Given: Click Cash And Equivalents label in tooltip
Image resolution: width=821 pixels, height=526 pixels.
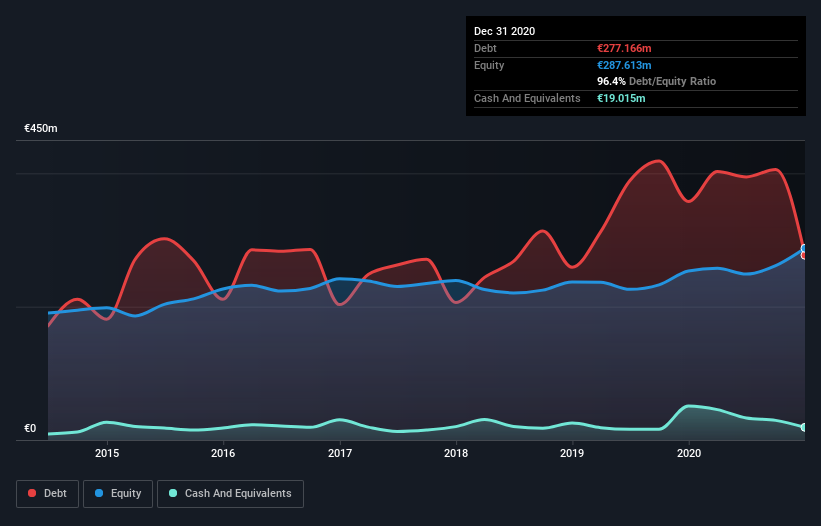Looking at the screenshot, I should tap(527, 98).
